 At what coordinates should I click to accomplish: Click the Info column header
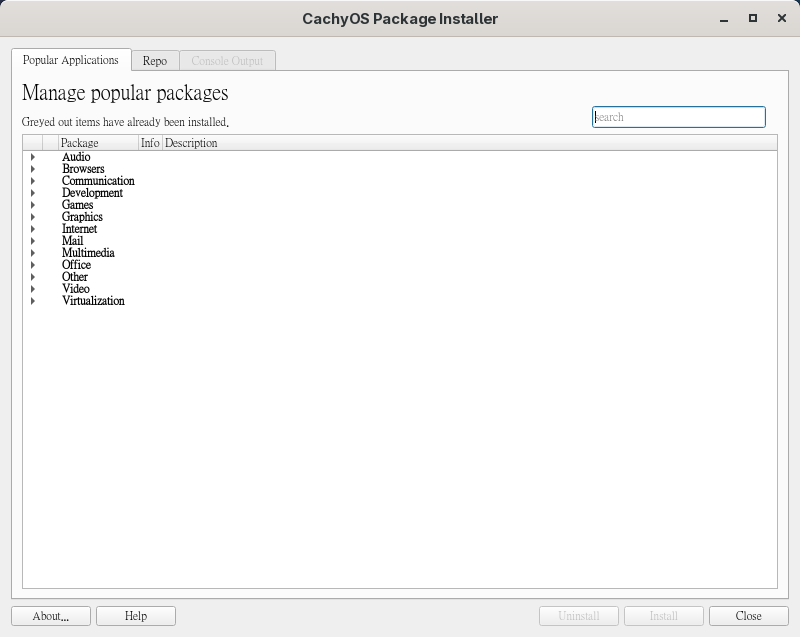[150, 143]
